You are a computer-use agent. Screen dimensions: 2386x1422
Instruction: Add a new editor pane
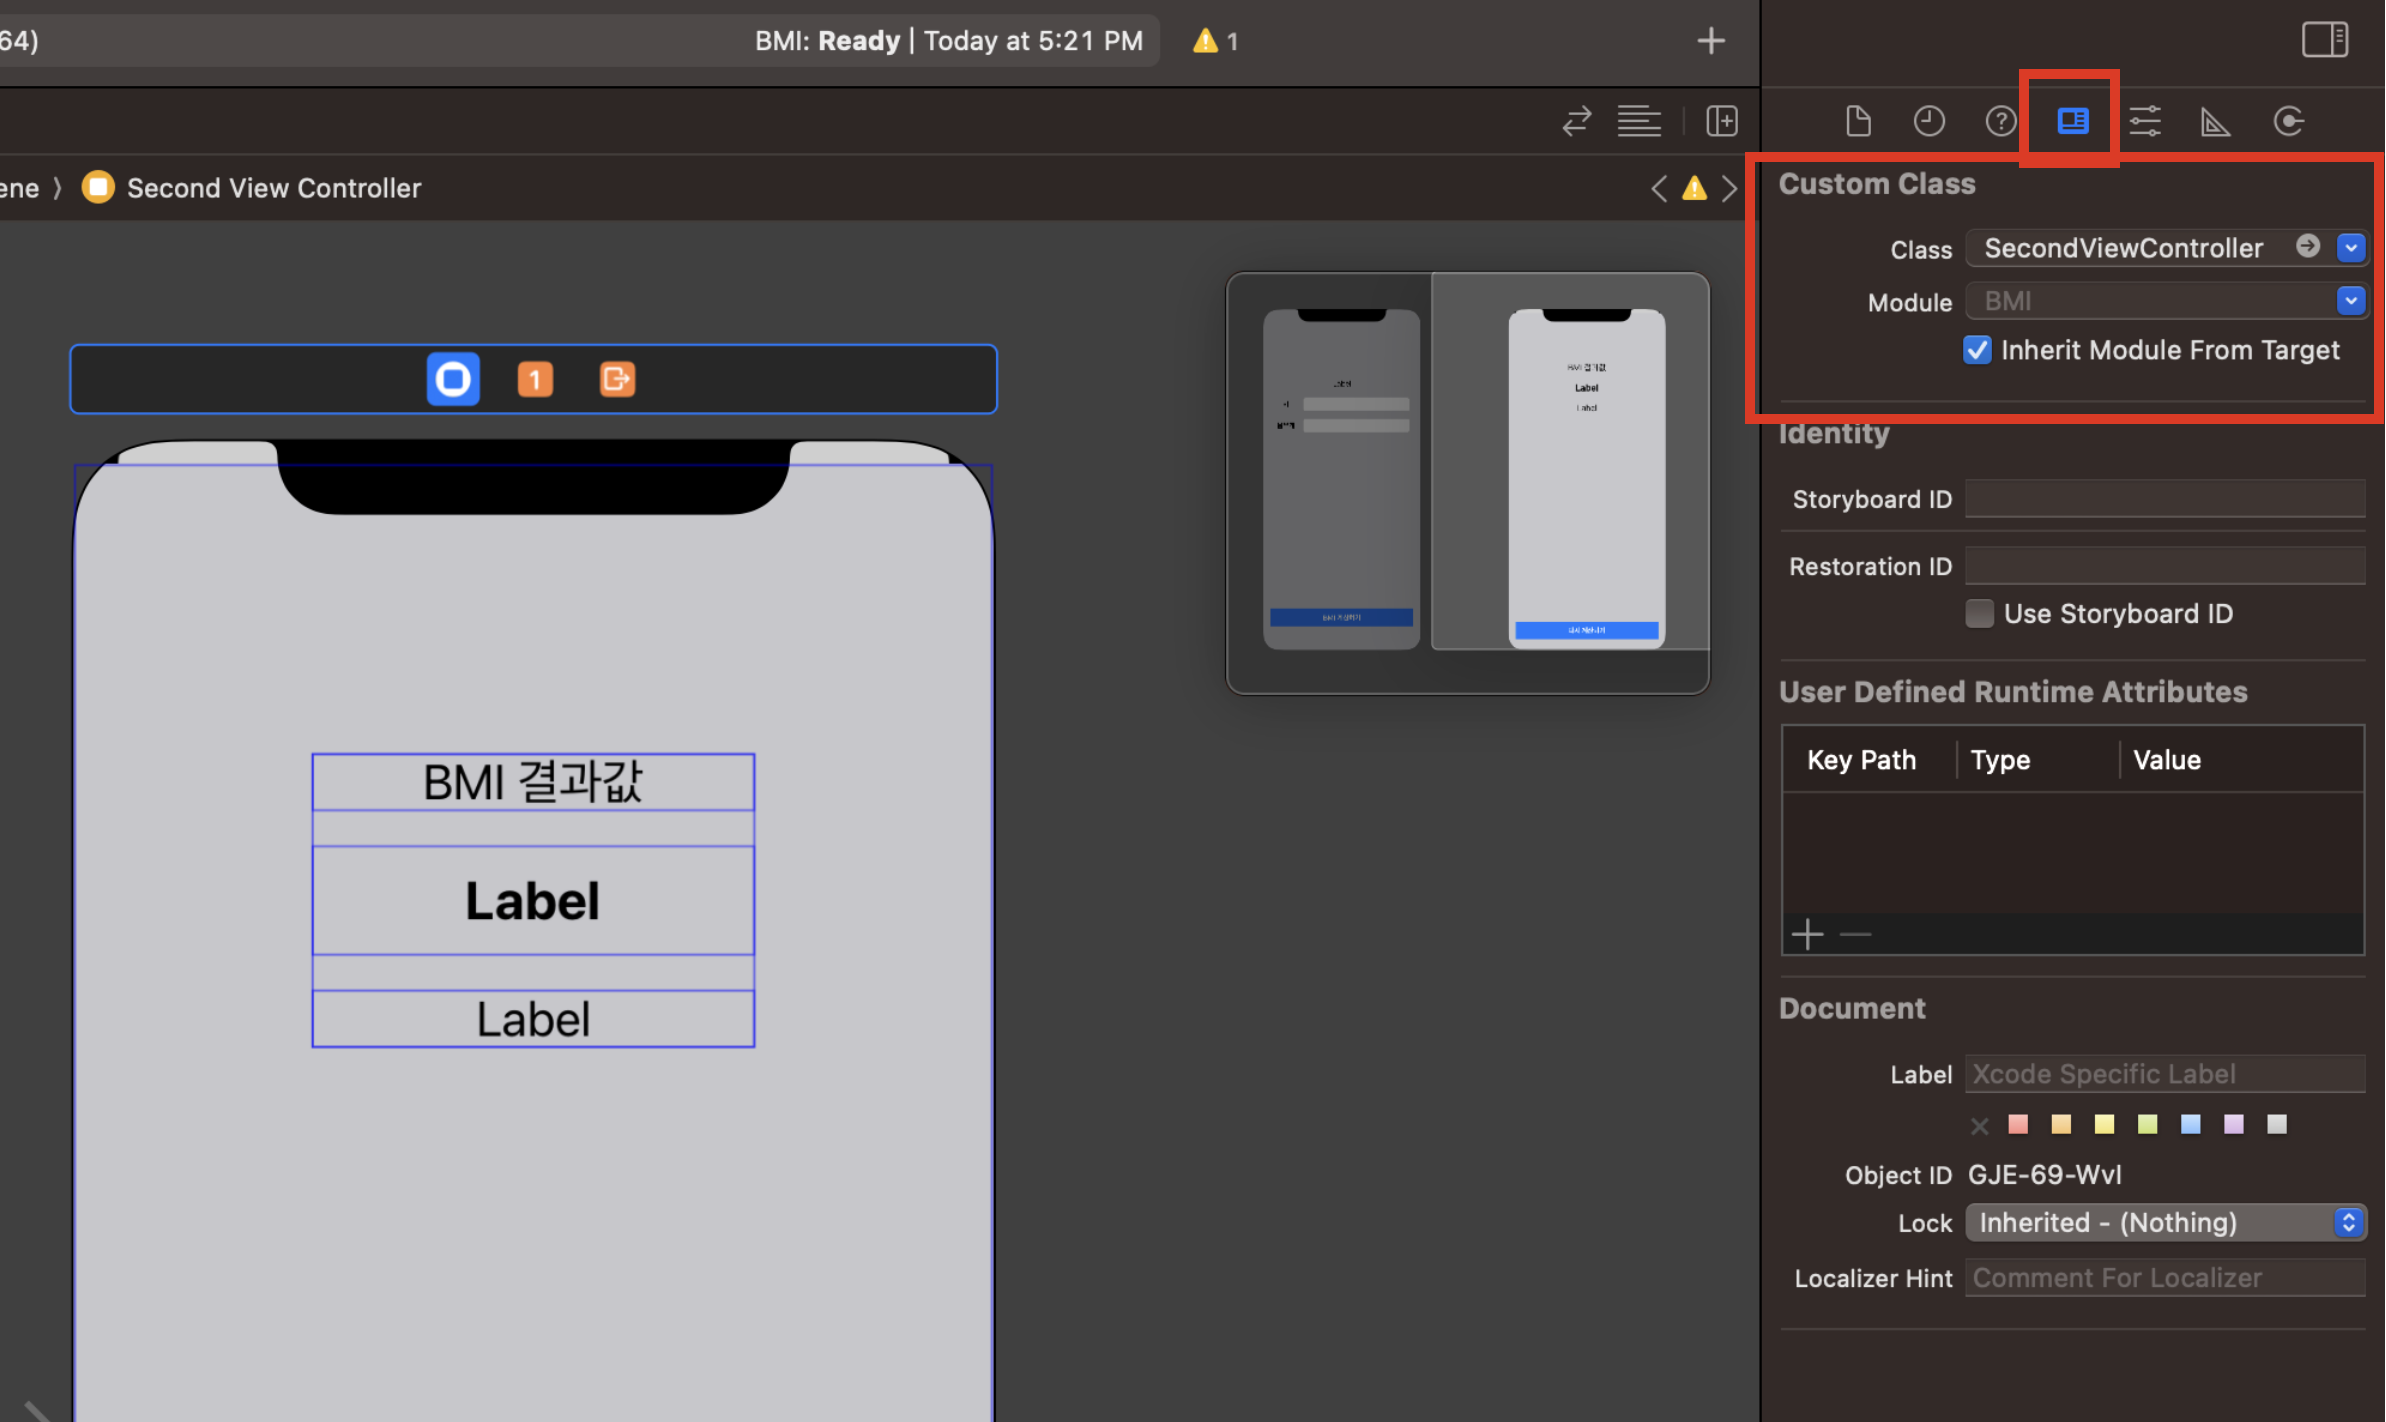click(x=1722, y=121)
